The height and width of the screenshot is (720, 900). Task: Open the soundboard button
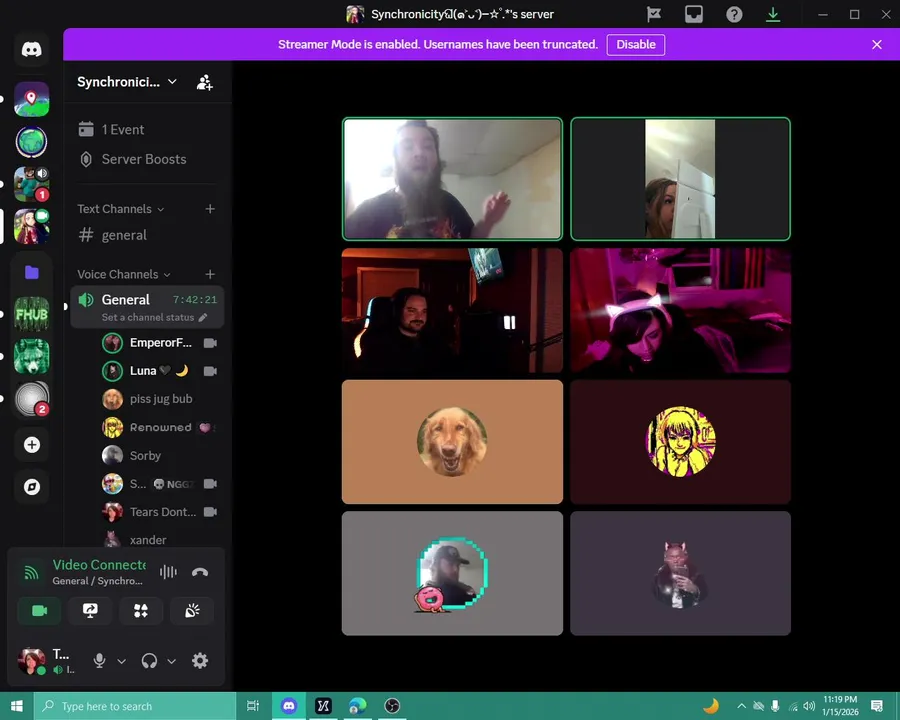pyautogui.click(x=192, y=611)
